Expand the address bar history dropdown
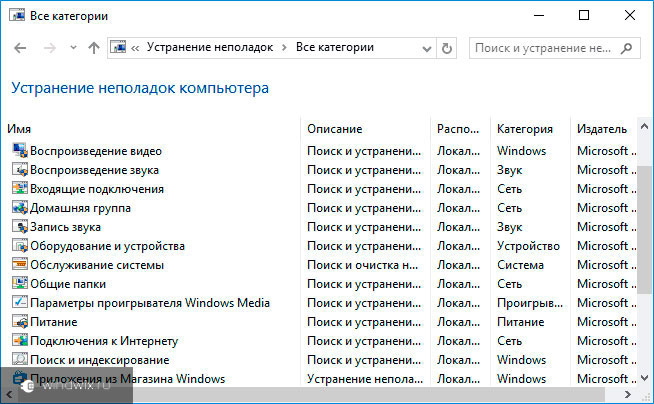The height and width of the screenshot is (404, 654). (x=427, y=49)
